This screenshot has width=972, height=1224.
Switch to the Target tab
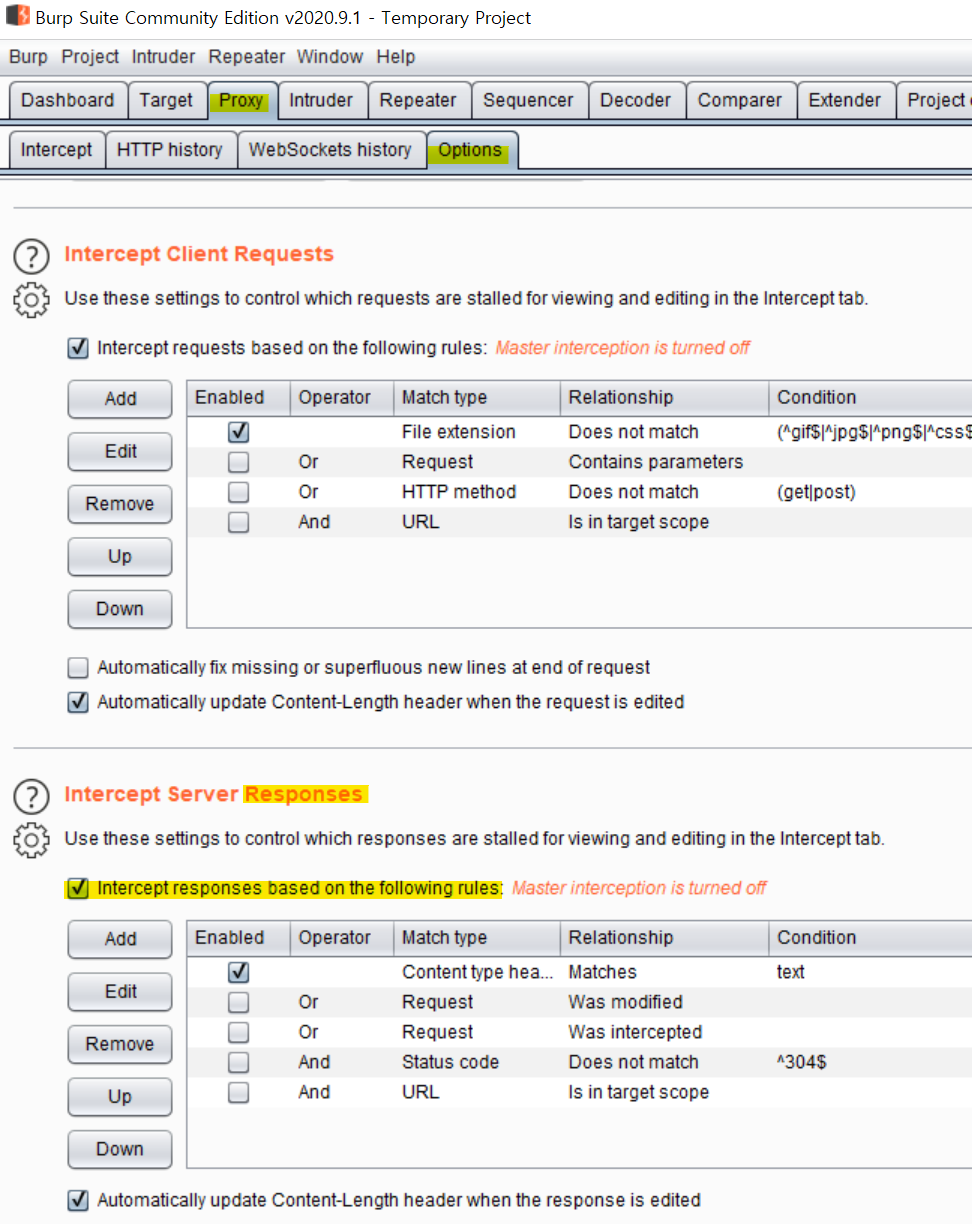tap(166, 100)
